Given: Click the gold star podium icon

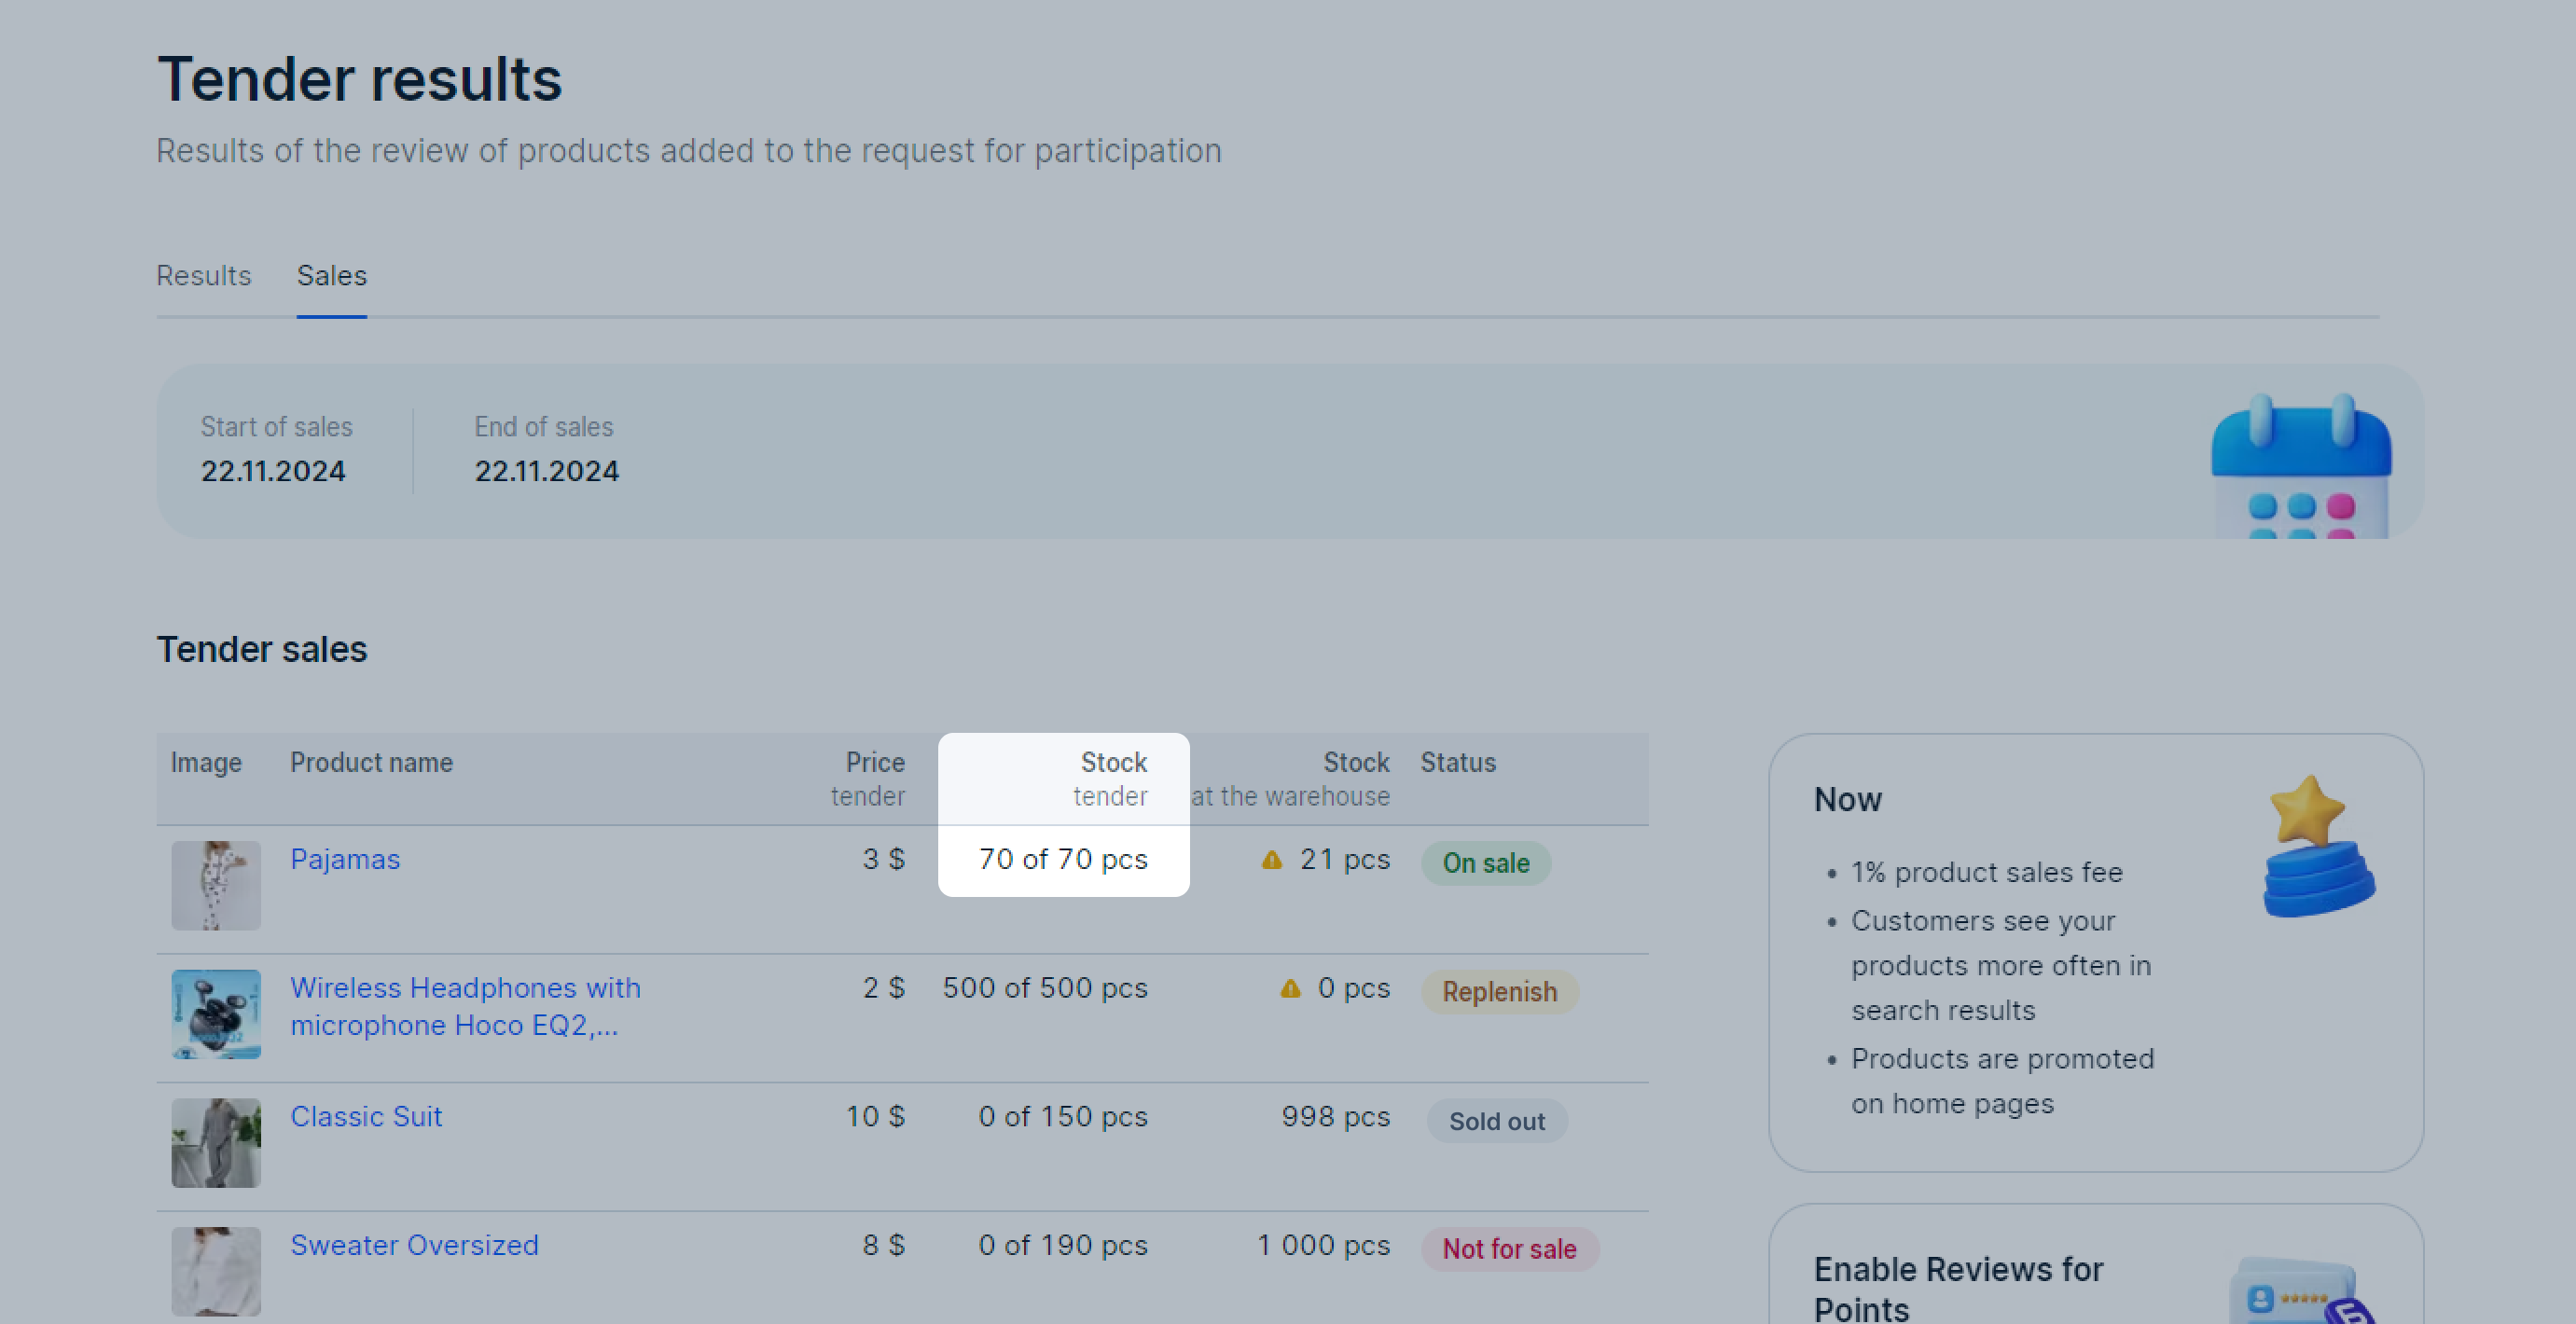Looking at the screenshot, I should point(2318,846).
